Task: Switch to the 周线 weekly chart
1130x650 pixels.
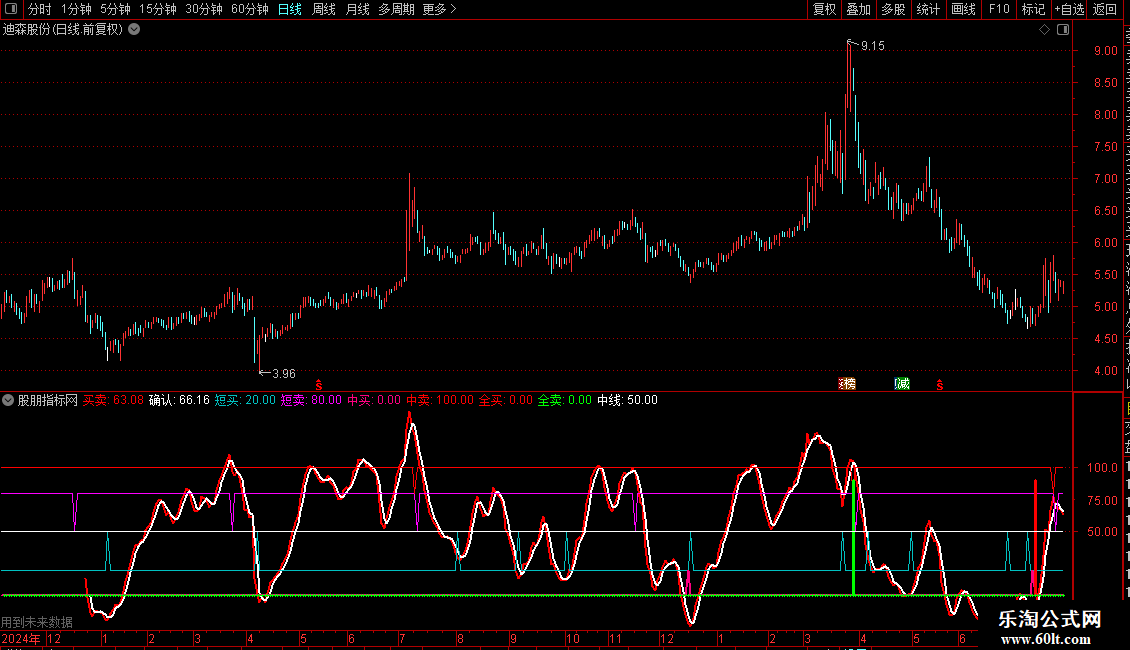Action: click(324, 9)
